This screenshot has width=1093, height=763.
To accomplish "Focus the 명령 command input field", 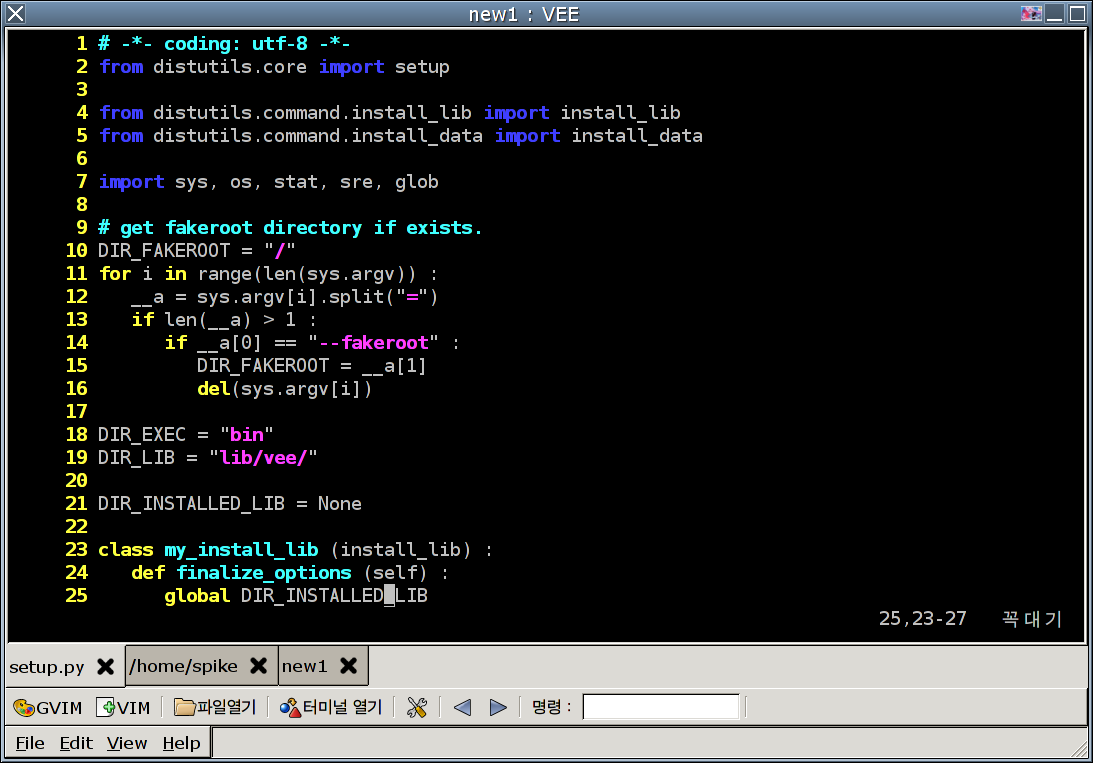I will [x=661, y=708].
